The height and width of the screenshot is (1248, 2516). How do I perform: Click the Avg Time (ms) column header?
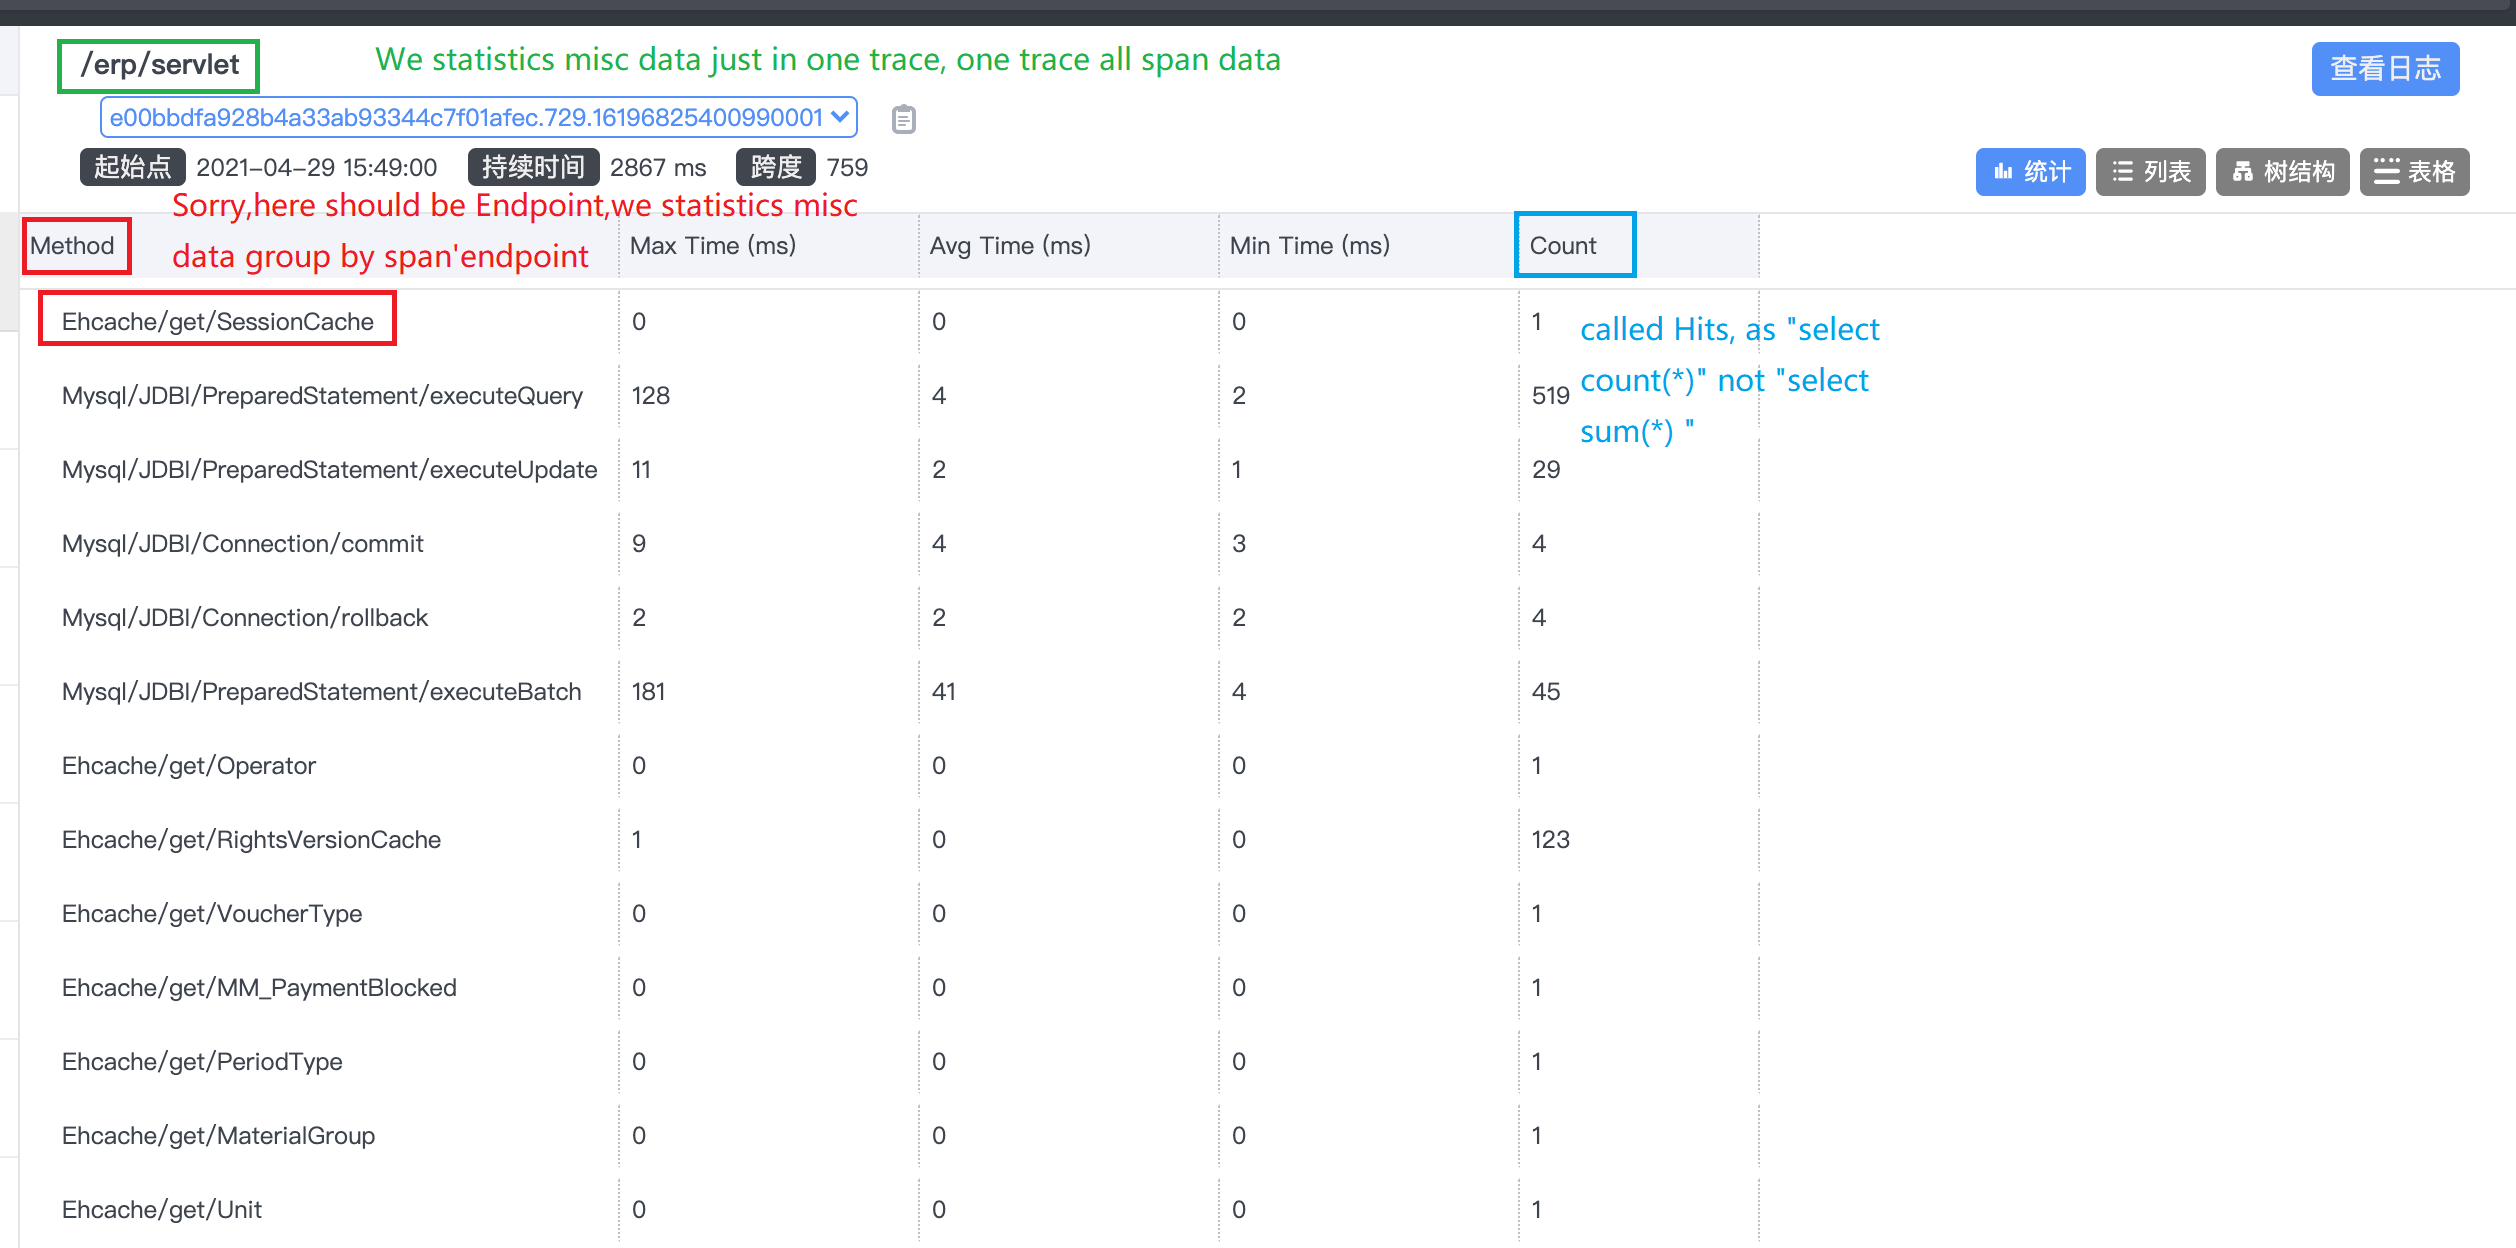pyautogui.click(x=1009, y=246)
